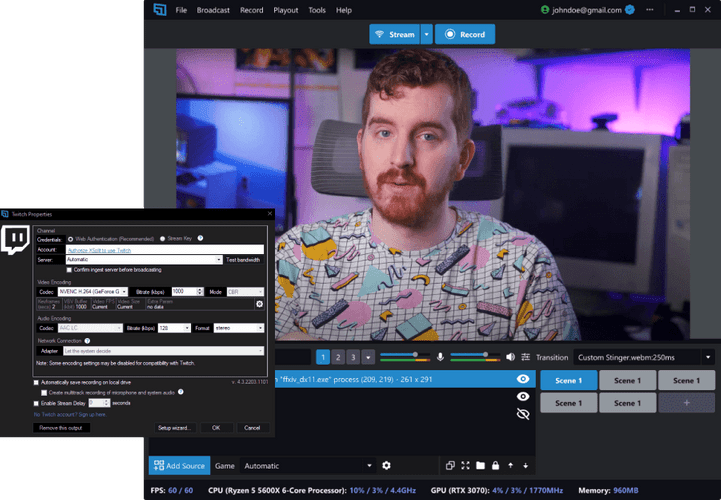Click the microphone icon in audio bar
721x500 pixels.
439,357
